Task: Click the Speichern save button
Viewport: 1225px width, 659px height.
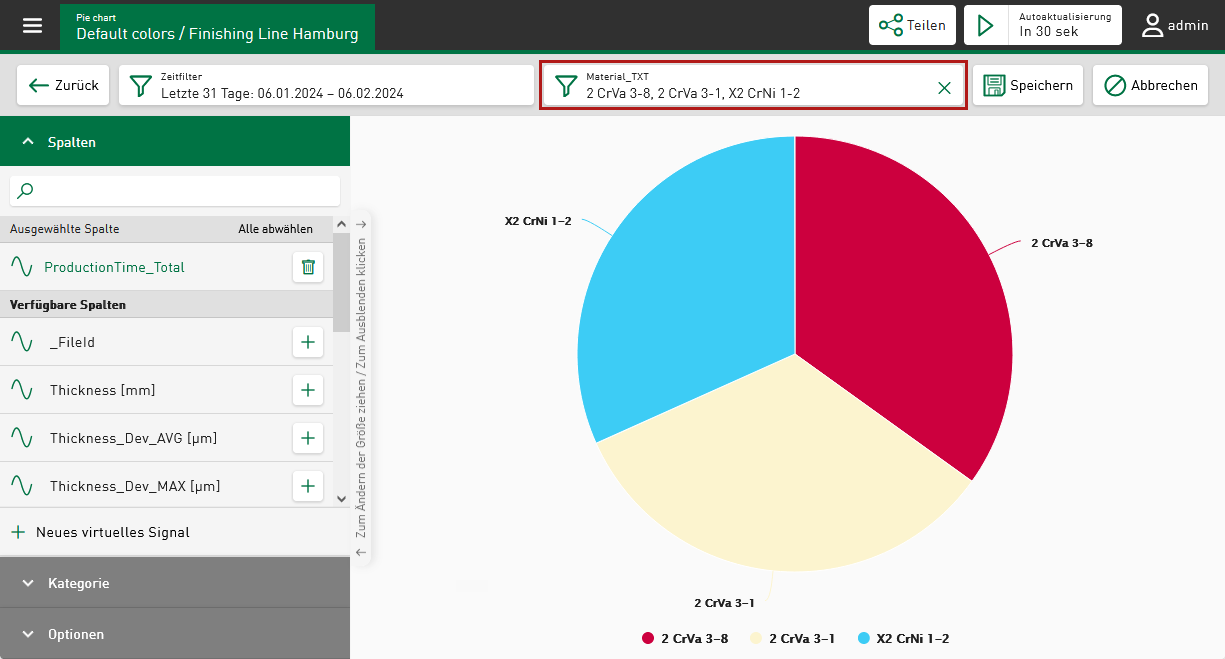Action: pos(1027,85)
